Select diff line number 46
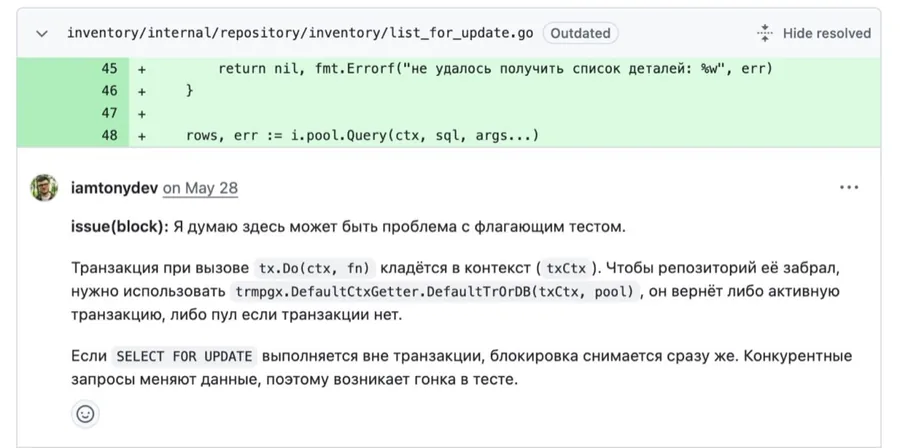 point(109,91)
